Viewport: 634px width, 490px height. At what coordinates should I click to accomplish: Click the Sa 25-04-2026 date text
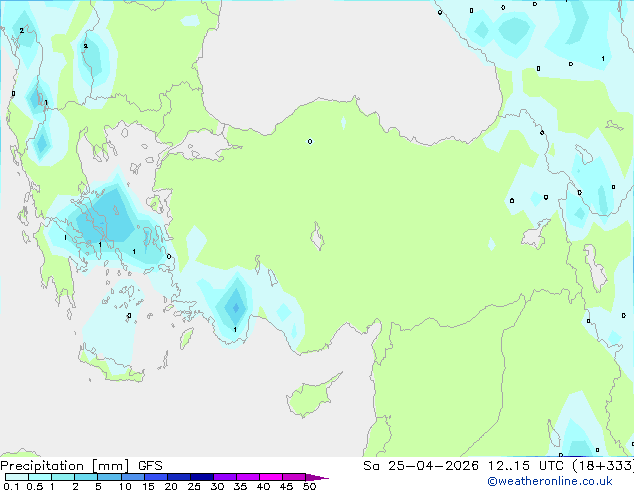pyautogui.click(x=421, y=466)
